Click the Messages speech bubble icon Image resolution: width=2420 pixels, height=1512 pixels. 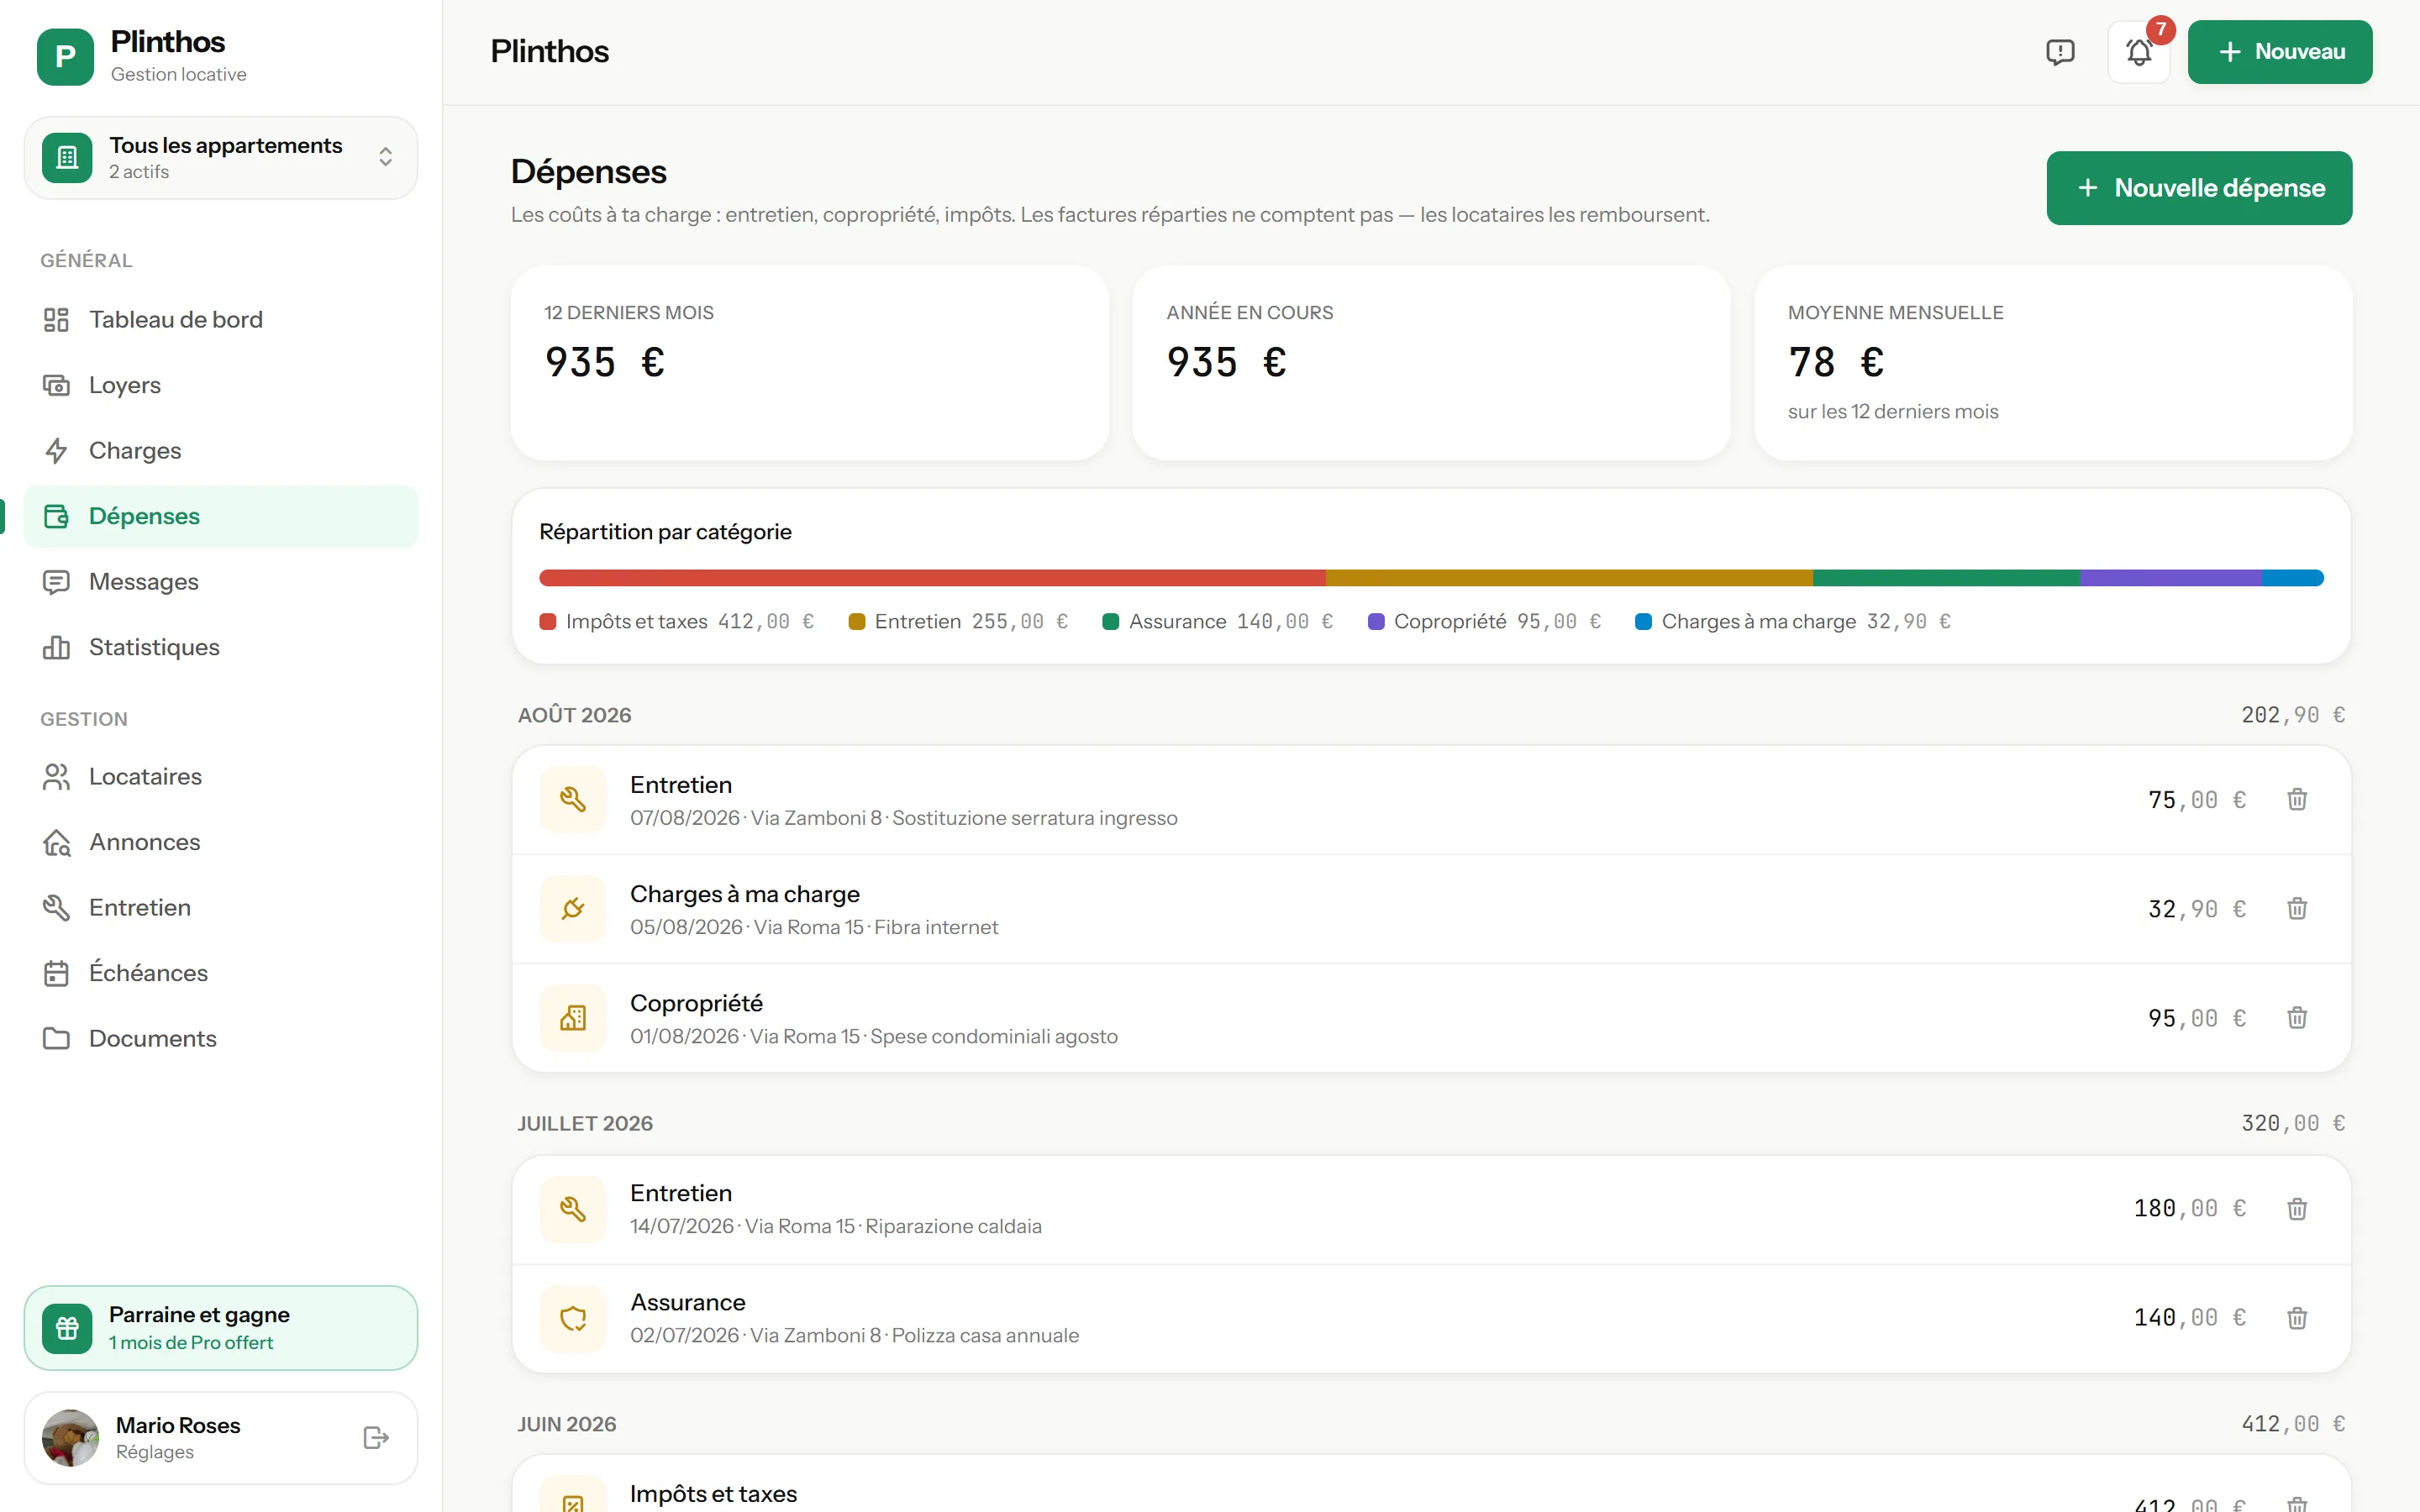(56, 582)
